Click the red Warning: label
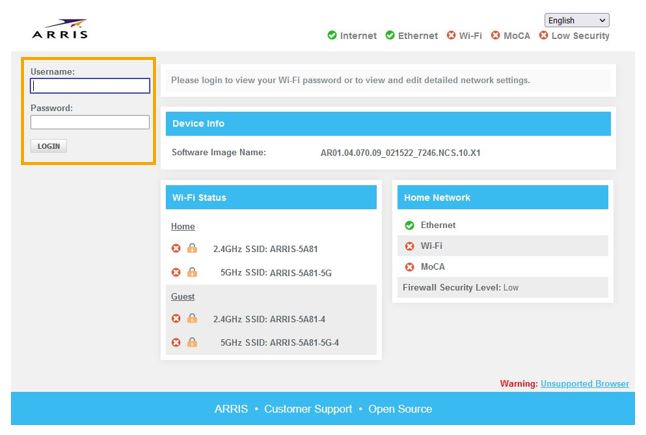Screen dimensions: 646x435 pos(519,384)
